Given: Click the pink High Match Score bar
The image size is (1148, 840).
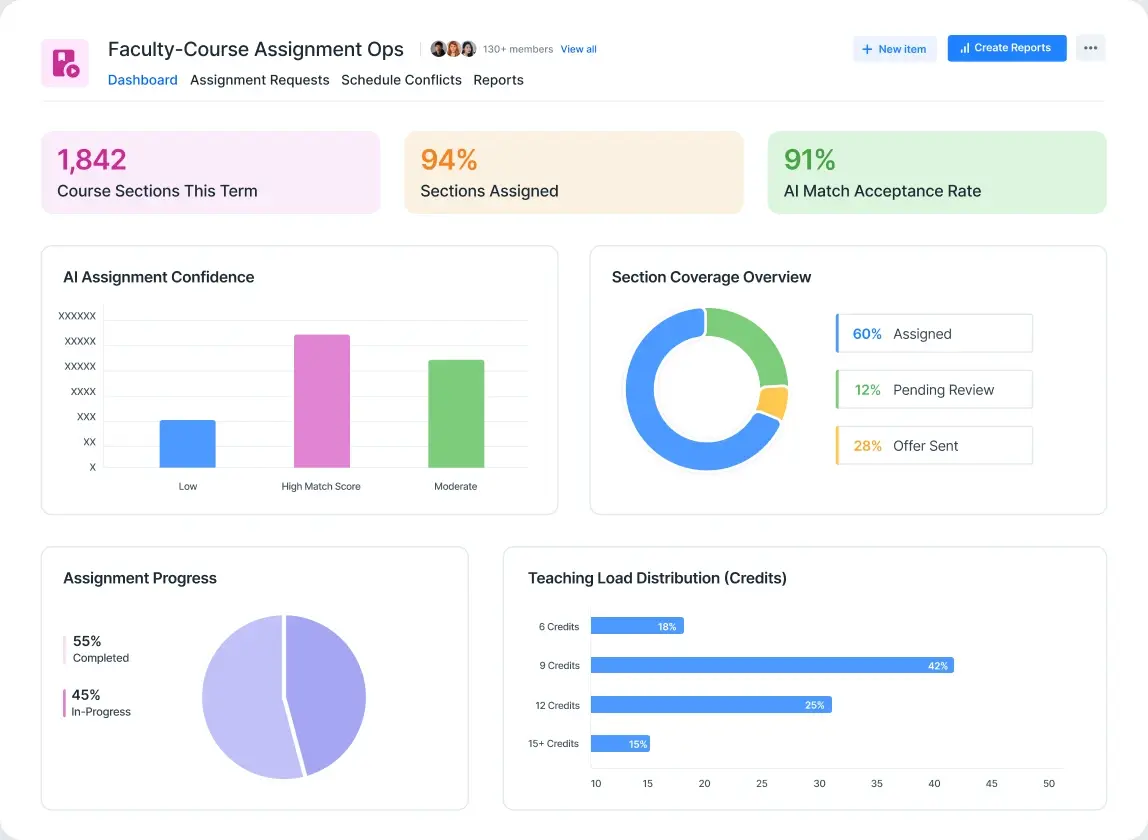Looking at the screenshot, I should click(x=322, y=401).
